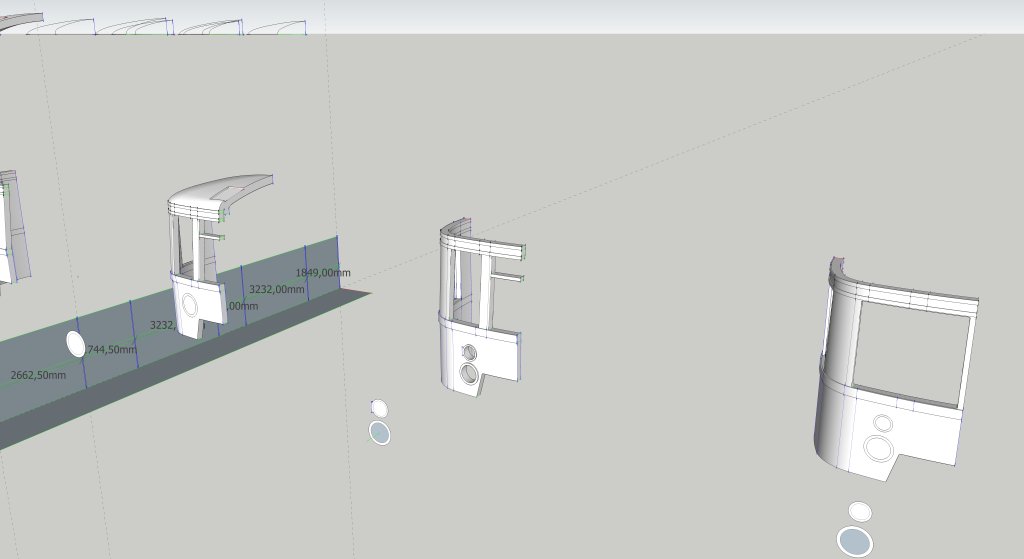Select the rightmost roof profile outline at the top
This screenshot has width=1024, height=559.
coord(277,28)
